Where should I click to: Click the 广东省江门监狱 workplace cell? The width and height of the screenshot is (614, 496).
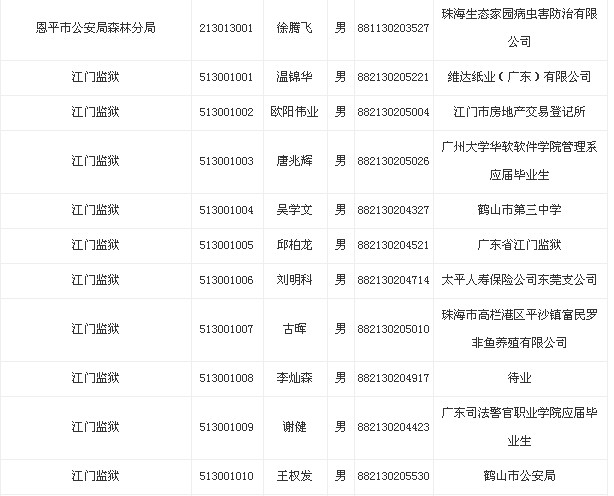[x=518, y=245]
